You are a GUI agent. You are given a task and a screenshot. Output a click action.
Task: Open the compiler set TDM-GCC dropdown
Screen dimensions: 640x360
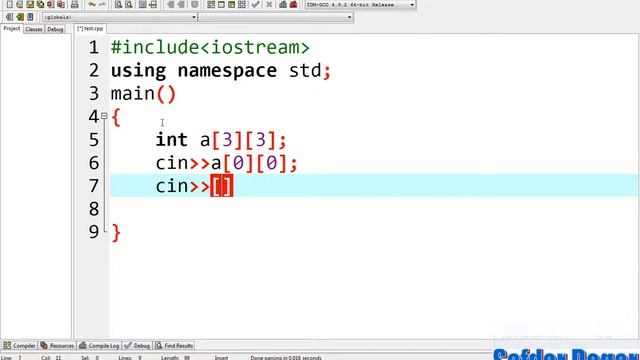tap(360, 4)
